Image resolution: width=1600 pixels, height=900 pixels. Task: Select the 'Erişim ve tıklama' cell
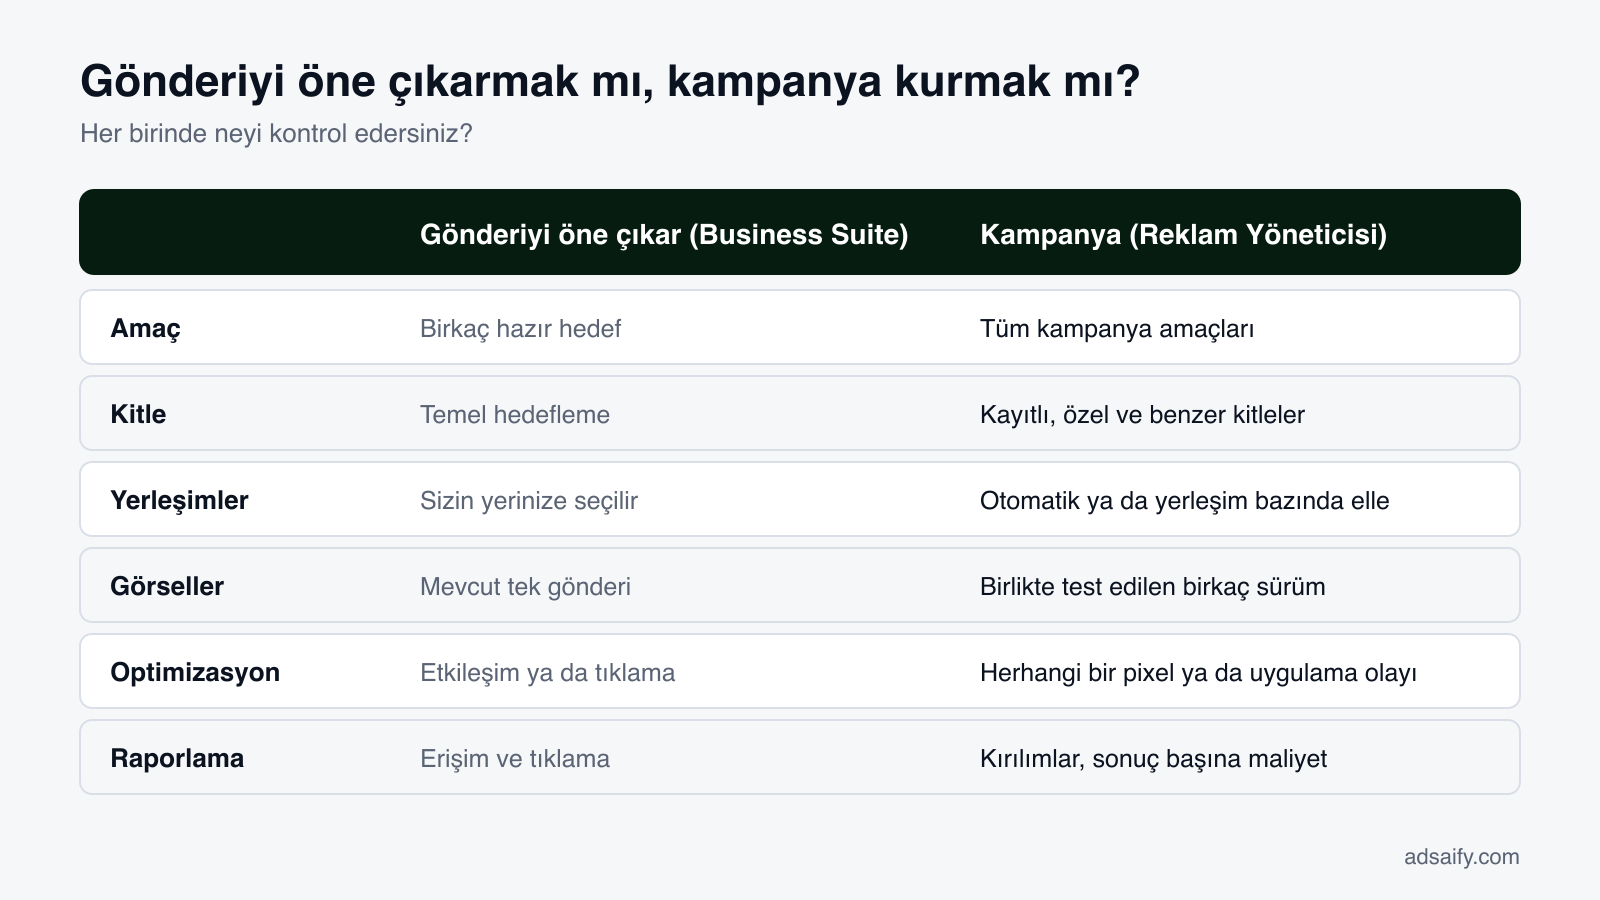pyautogui.click(x=515, y=758)
